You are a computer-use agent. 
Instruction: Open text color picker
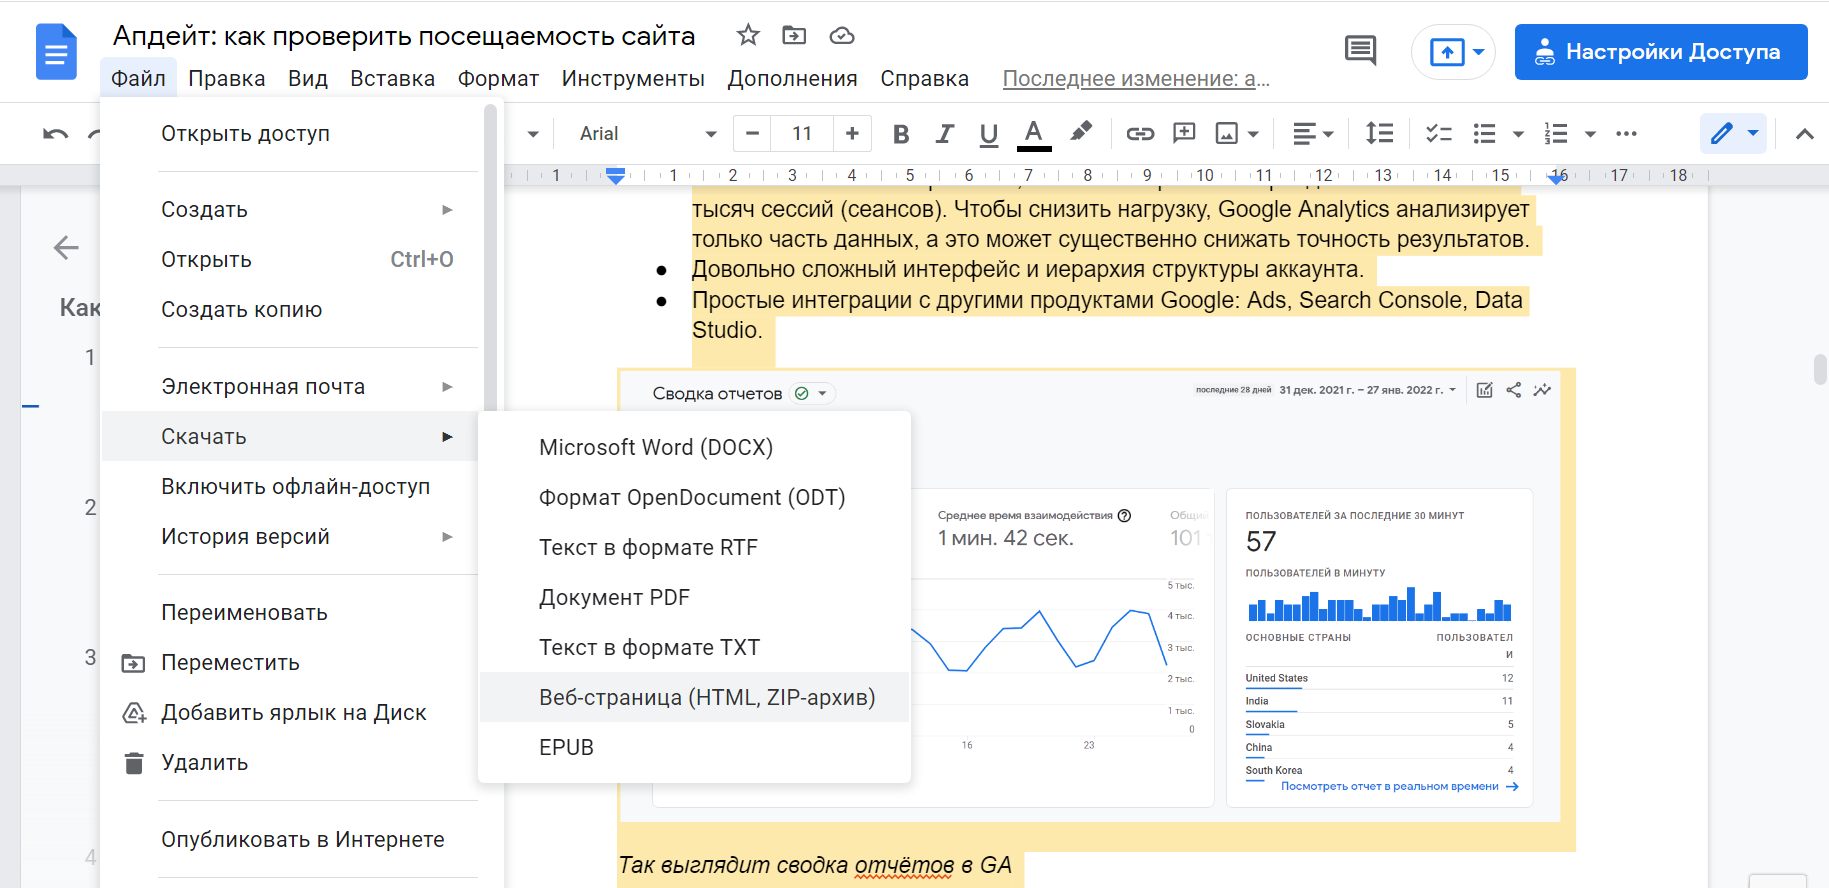(1034, 134)
